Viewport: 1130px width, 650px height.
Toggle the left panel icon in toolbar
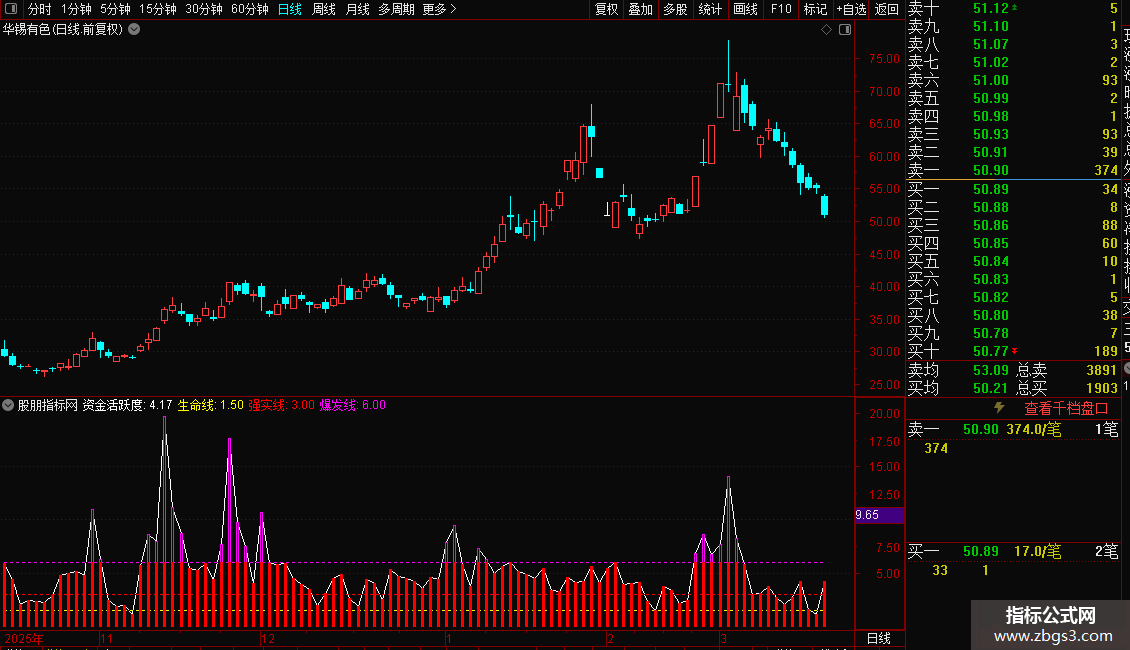point(11,9)
